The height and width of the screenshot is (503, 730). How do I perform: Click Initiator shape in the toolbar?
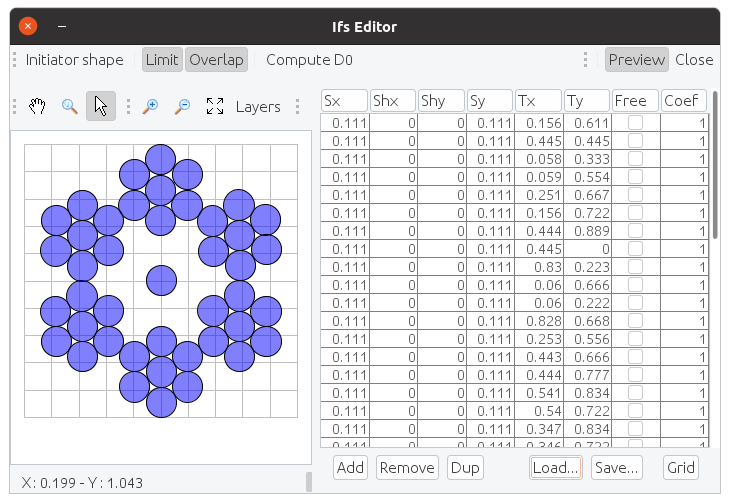pos(74,60)
